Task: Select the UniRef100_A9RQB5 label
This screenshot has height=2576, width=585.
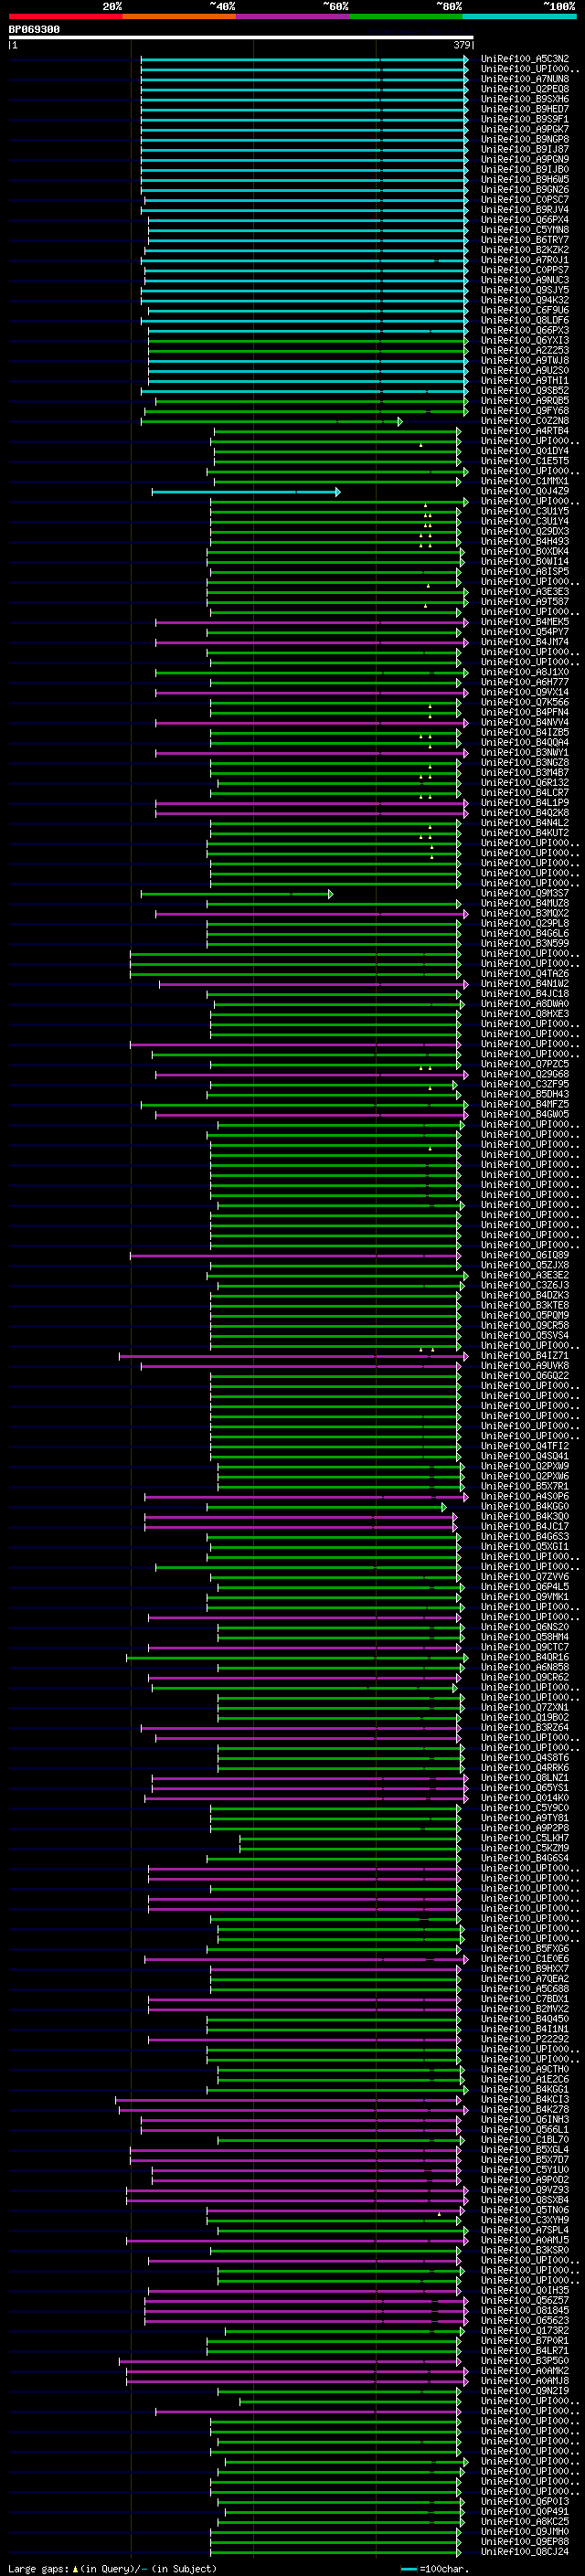Action: point(525,401)
